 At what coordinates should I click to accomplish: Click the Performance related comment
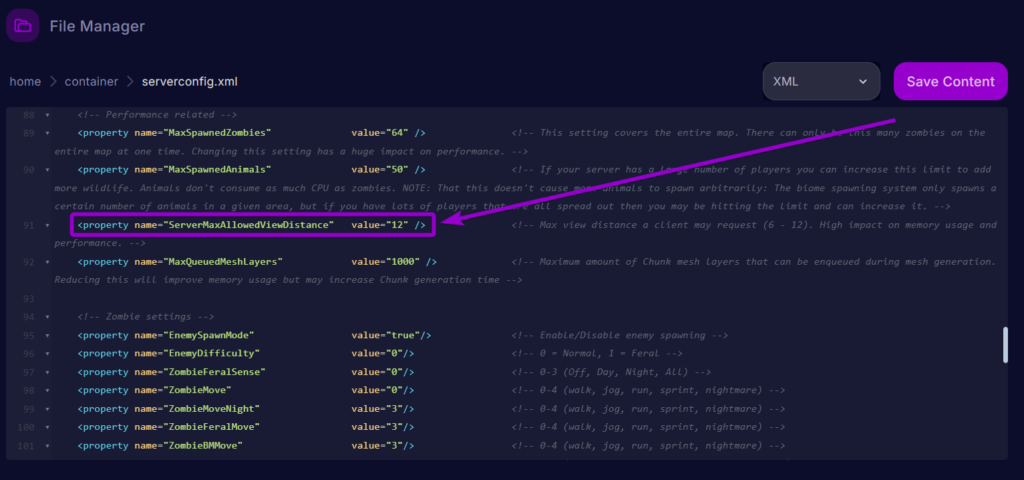point(157,114)
